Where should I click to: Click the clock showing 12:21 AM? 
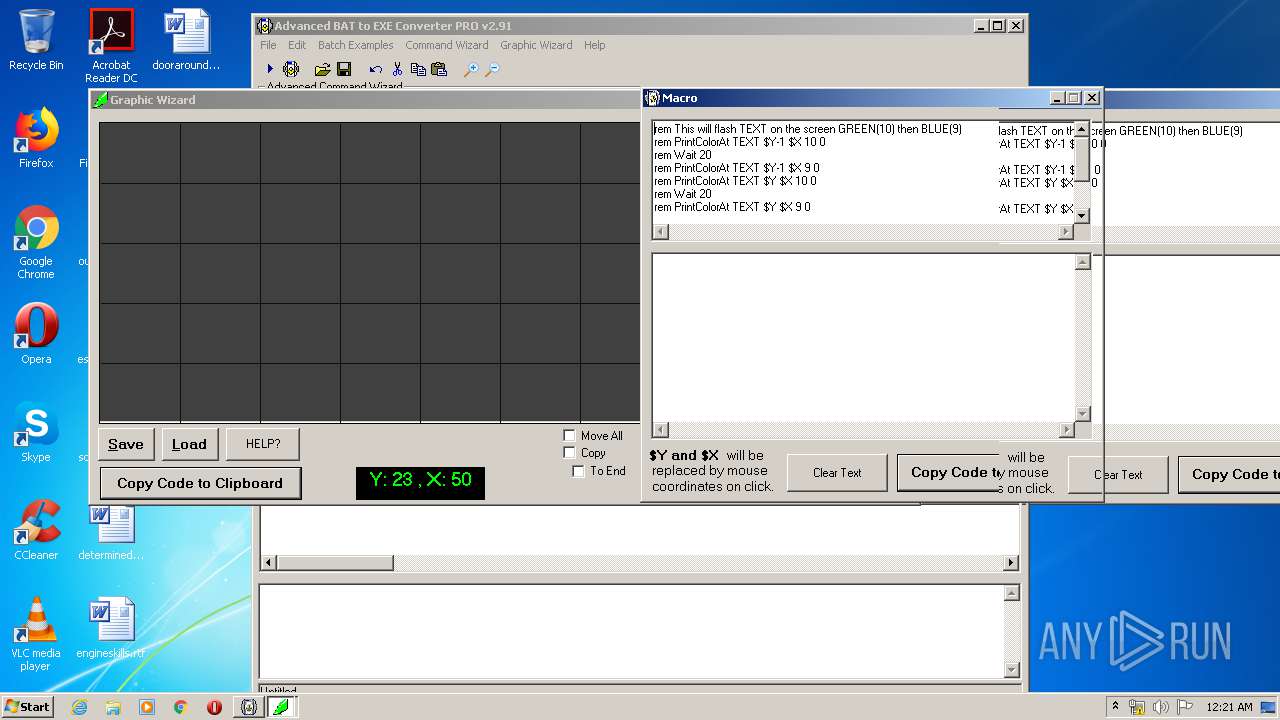(1229, 707)
